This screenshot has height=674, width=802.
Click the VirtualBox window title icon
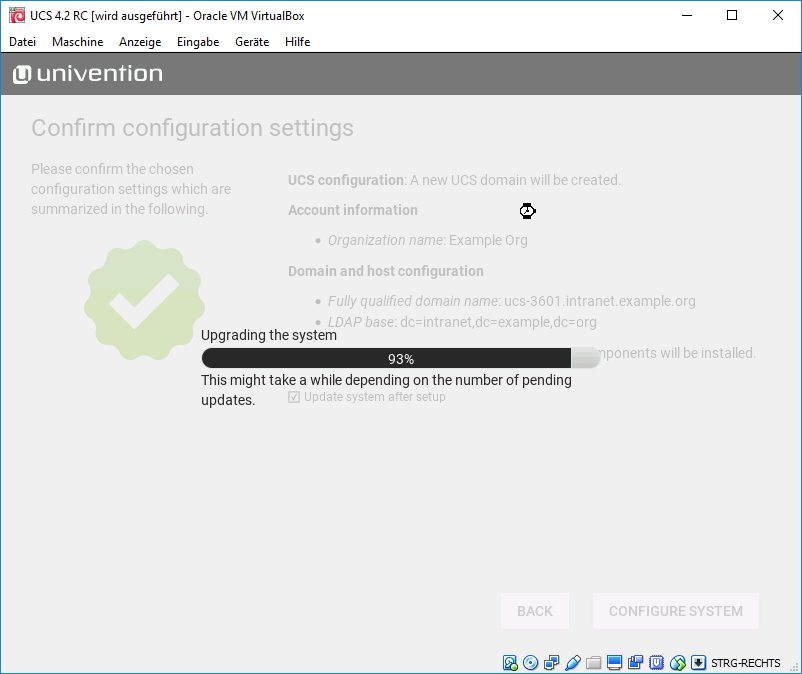(x=17, y=15)
